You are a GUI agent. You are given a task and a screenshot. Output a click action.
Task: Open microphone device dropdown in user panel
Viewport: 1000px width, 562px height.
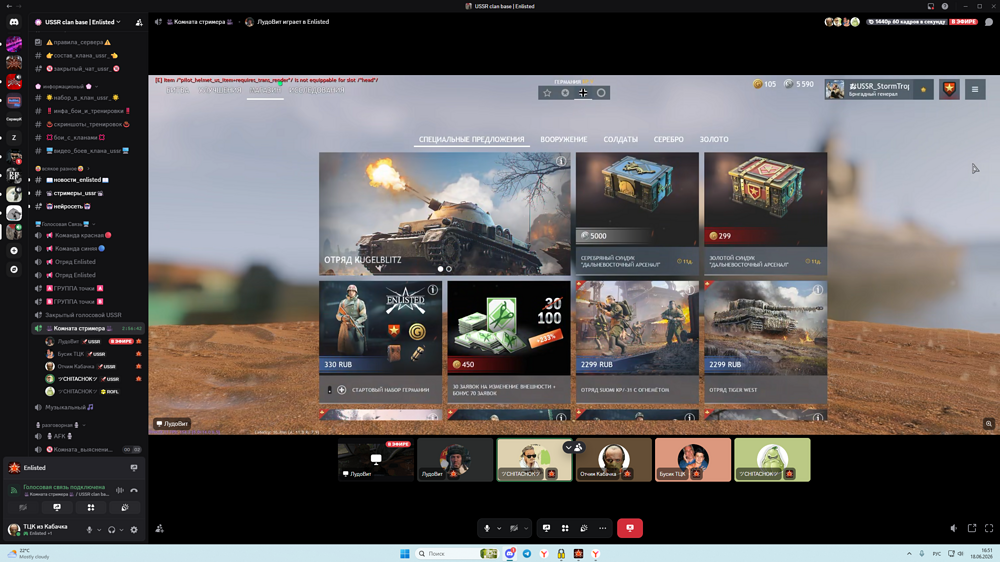pos(99,529)
